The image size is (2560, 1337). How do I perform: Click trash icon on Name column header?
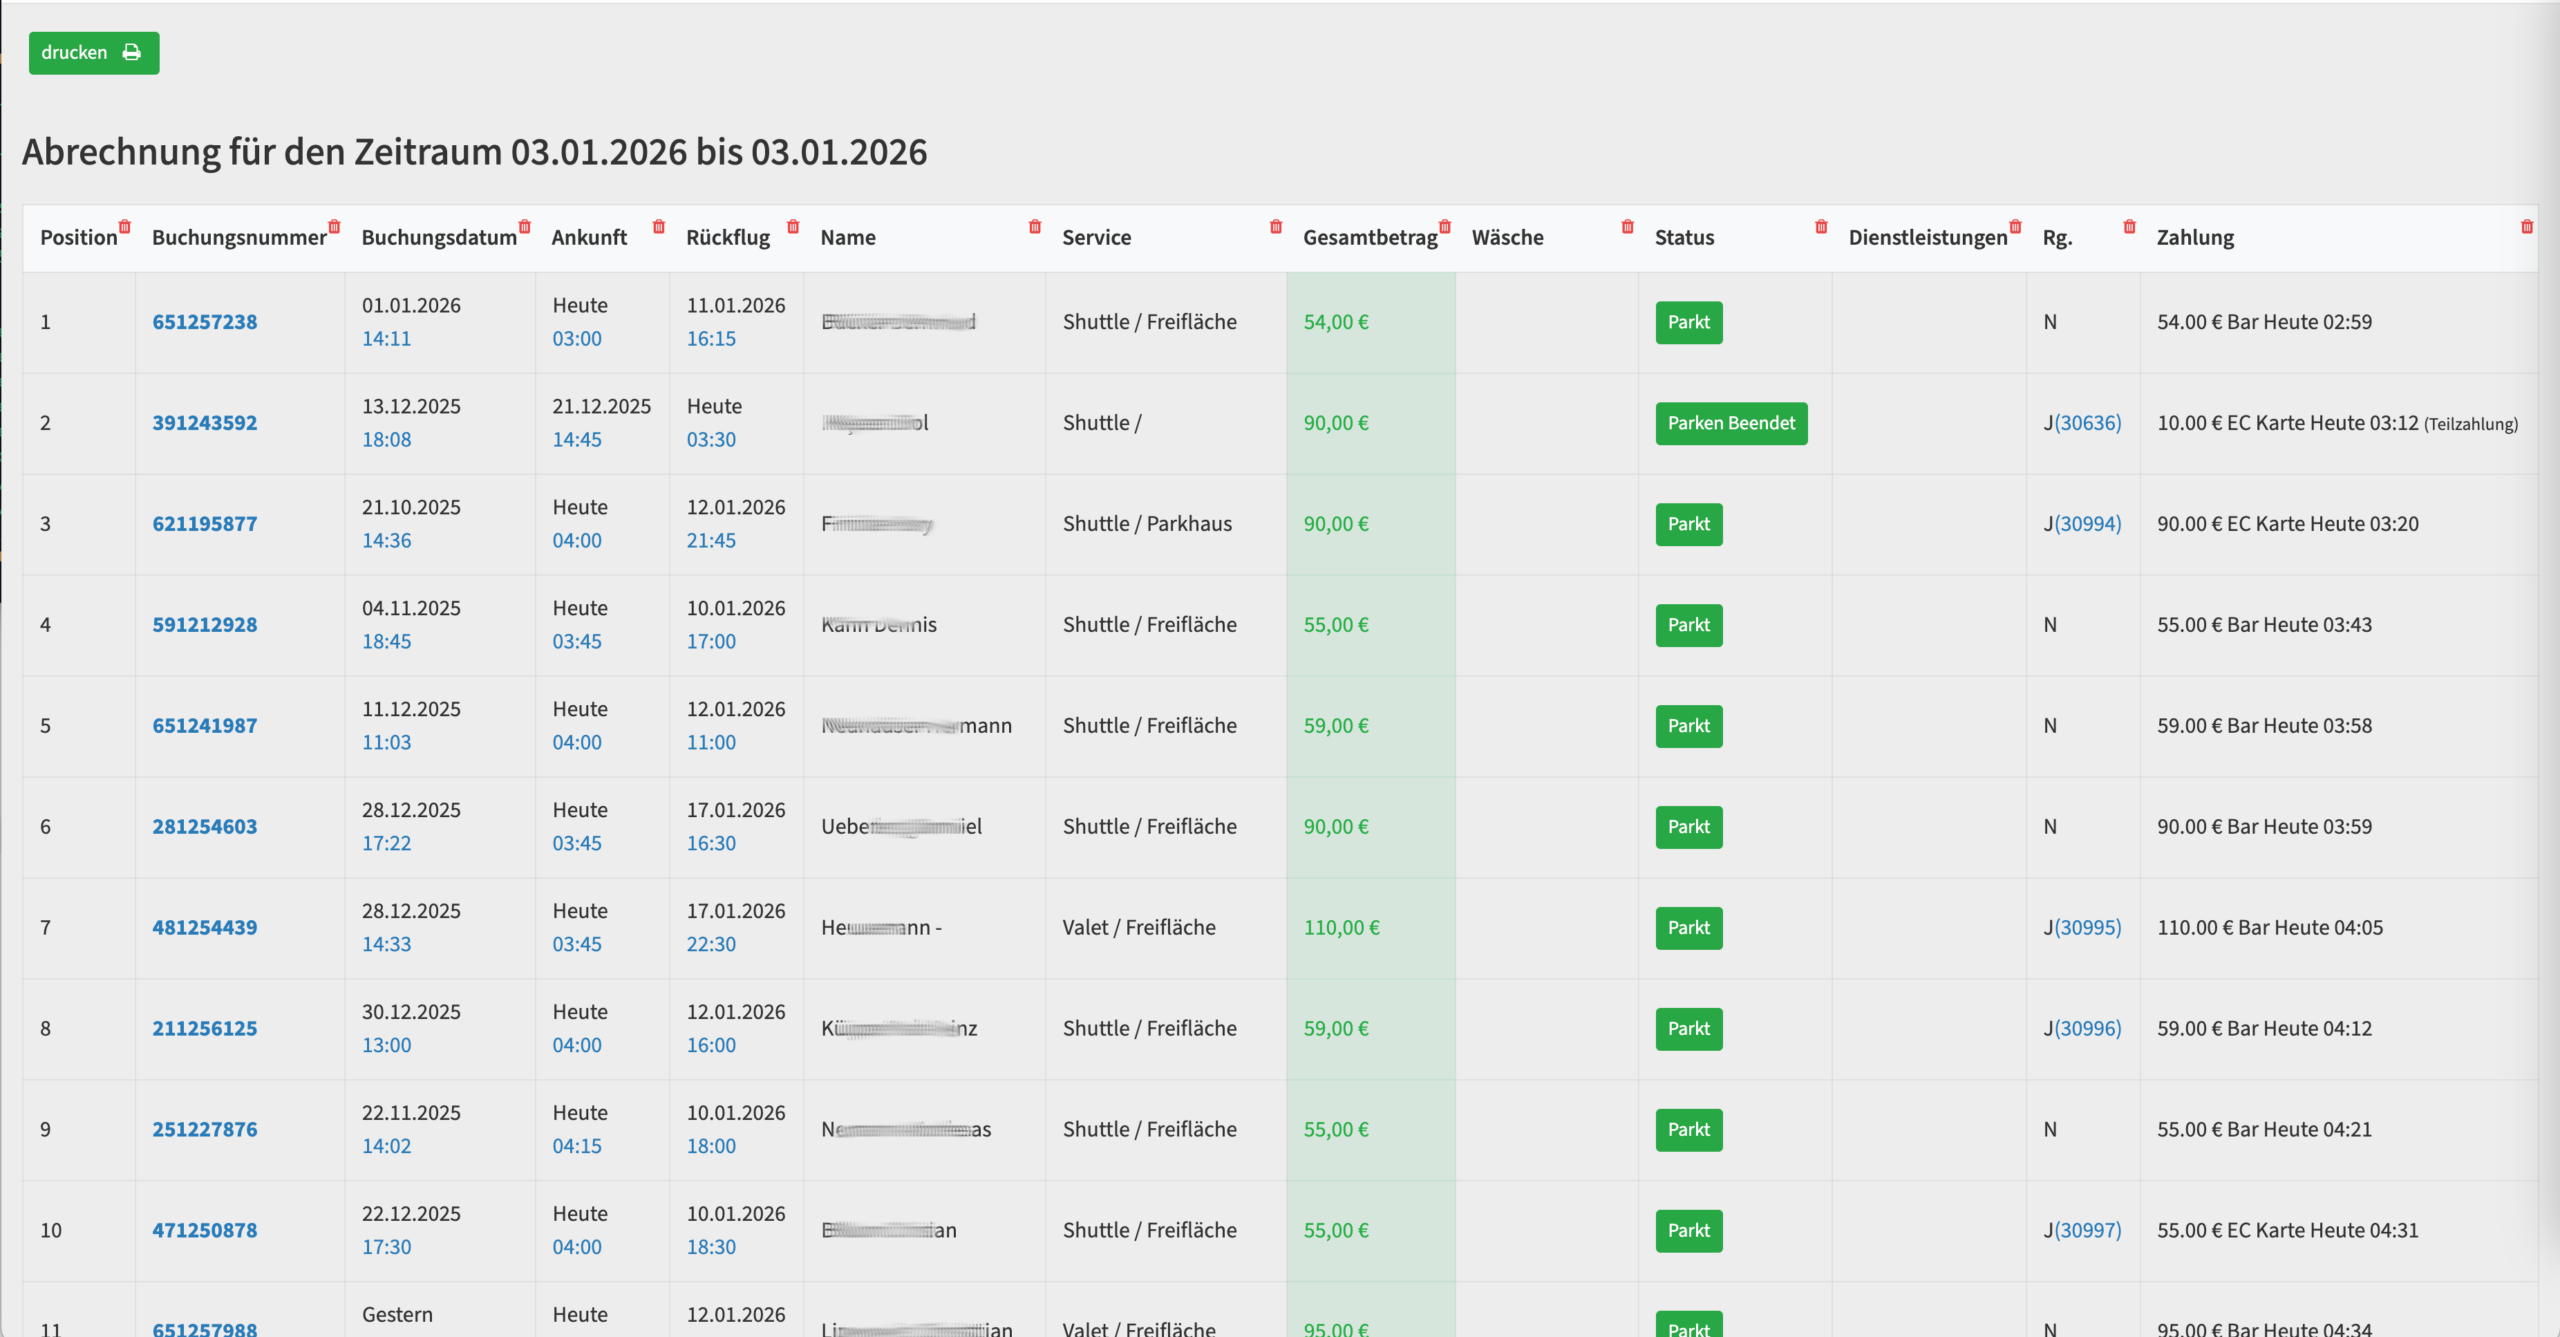coord(1035,227)
